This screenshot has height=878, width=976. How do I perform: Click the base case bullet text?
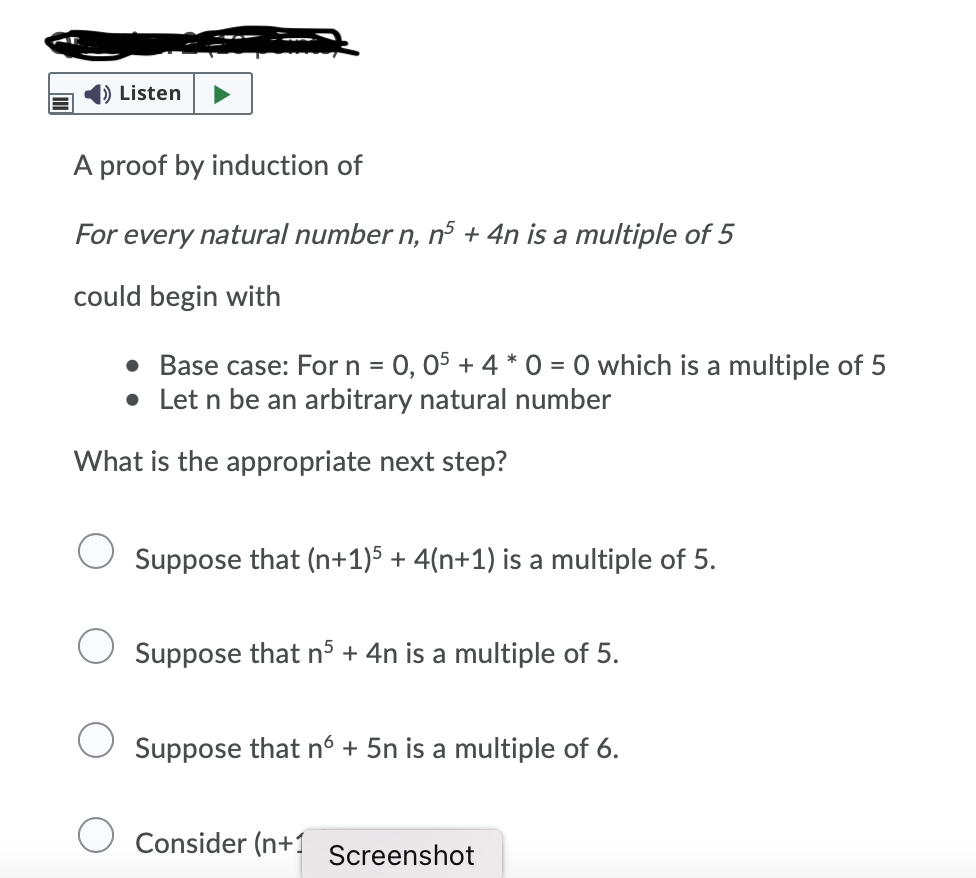520,365
